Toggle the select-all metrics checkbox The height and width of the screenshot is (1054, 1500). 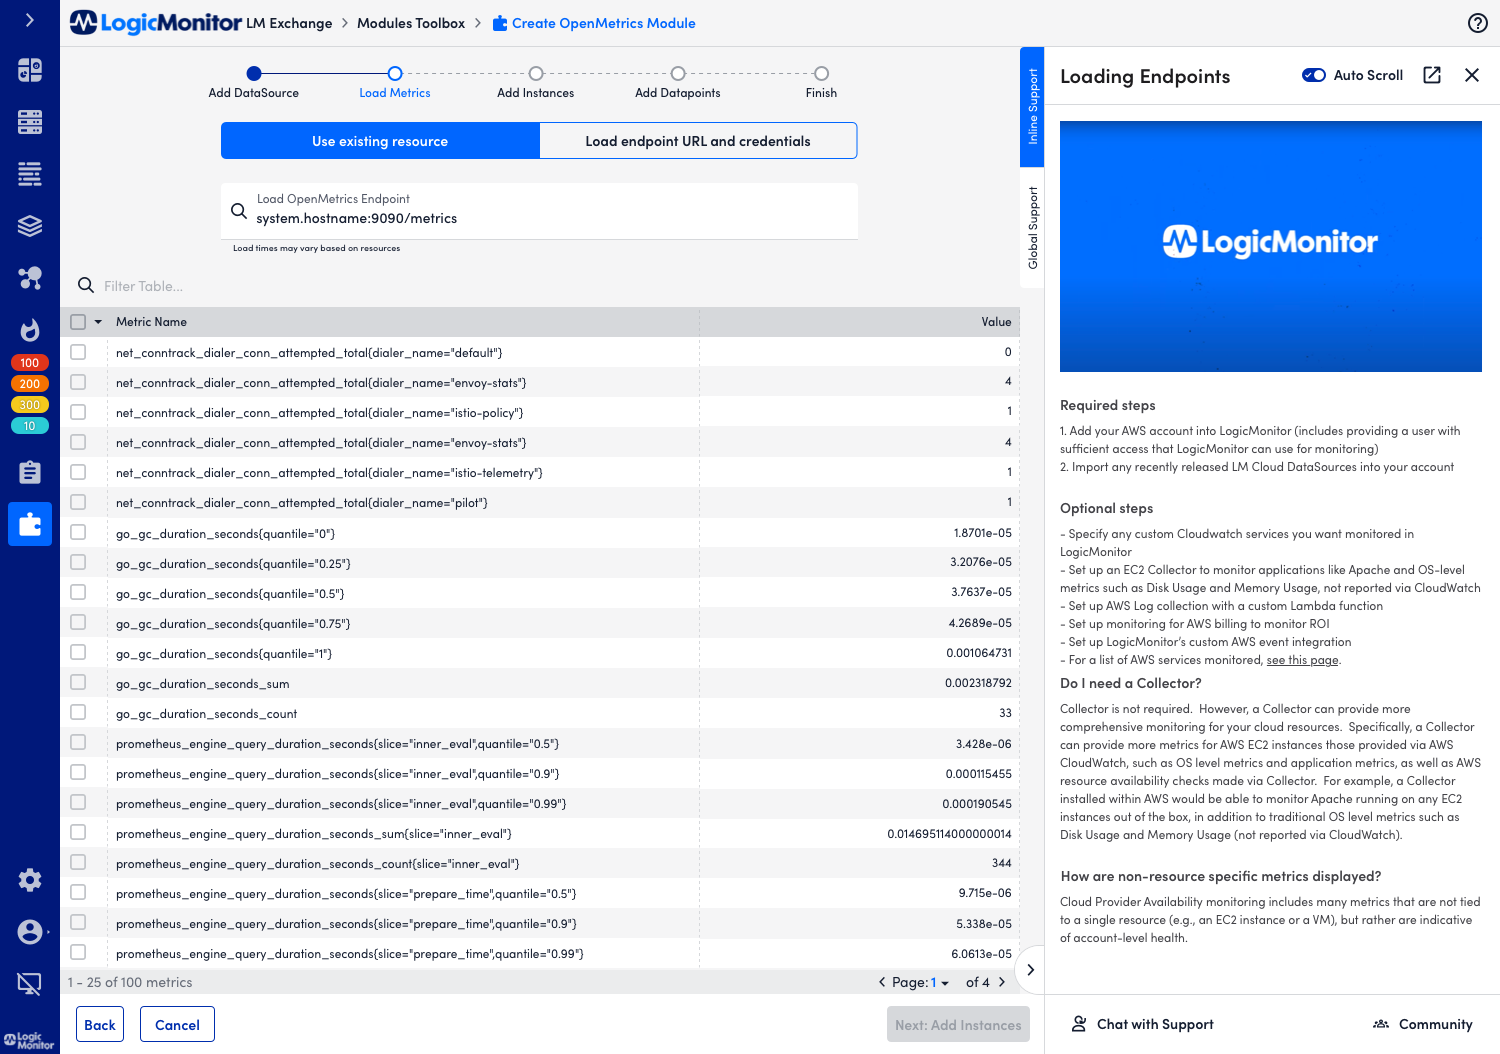[78, 322]
